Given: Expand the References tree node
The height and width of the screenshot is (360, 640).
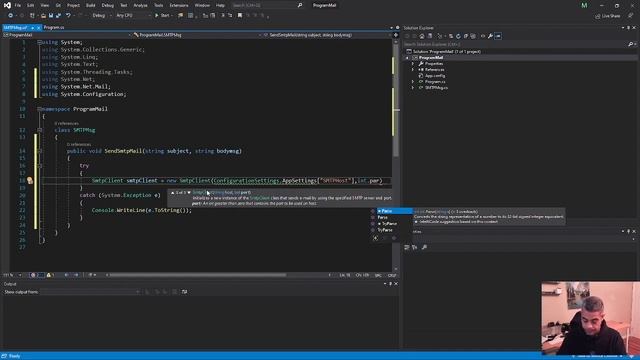Looking at the screenshot, I should point(413,70).
